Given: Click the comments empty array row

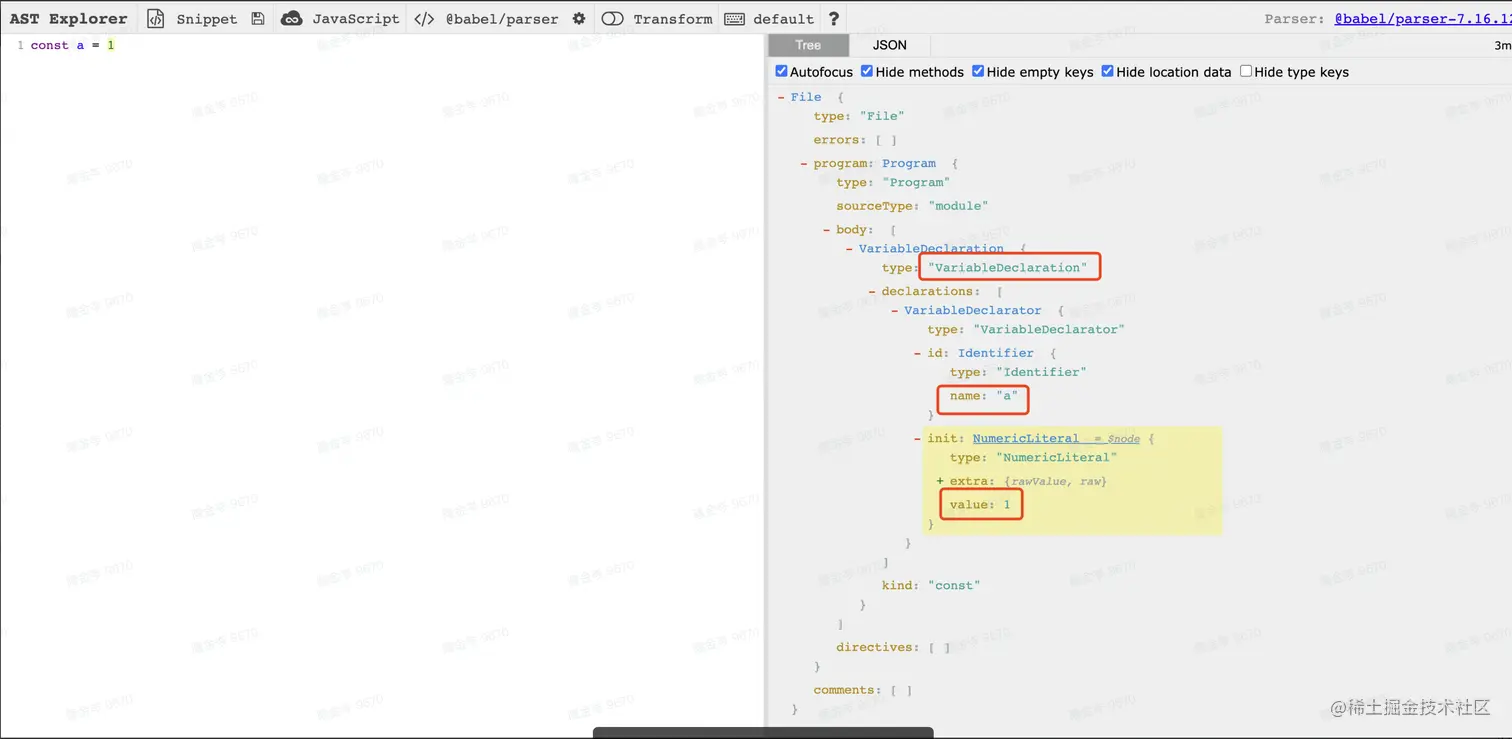Looking at the screenshot, I should [x=863, y=690].
